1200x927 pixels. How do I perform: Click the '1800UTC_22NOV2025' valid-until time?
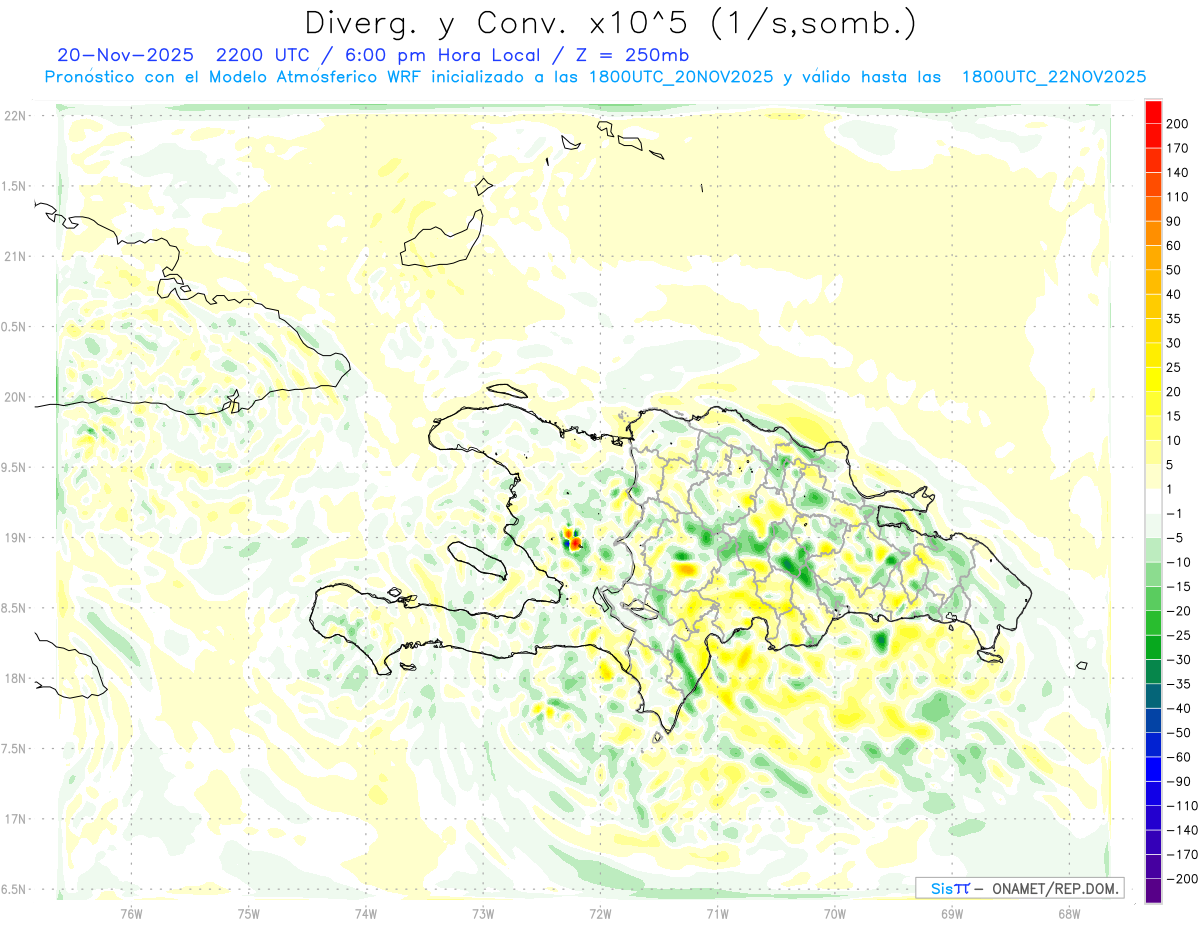pyautogui.click(x=1053, y=77)
